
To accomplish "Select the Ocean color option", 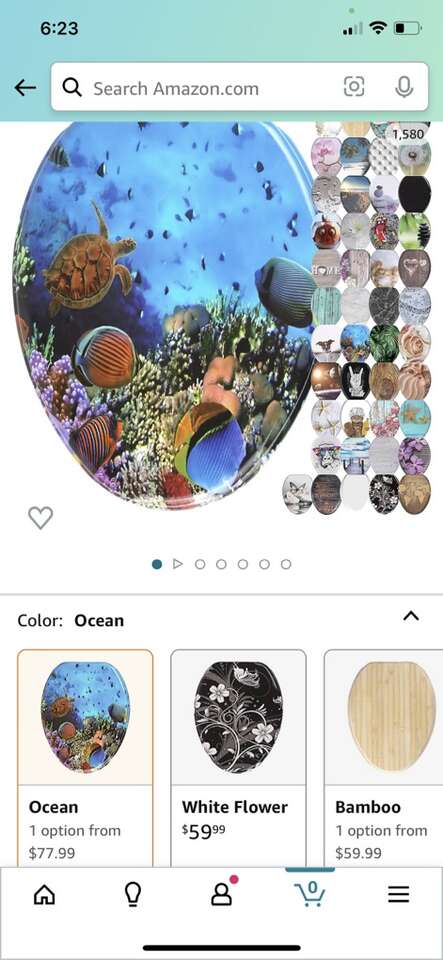I will (85, 758).
